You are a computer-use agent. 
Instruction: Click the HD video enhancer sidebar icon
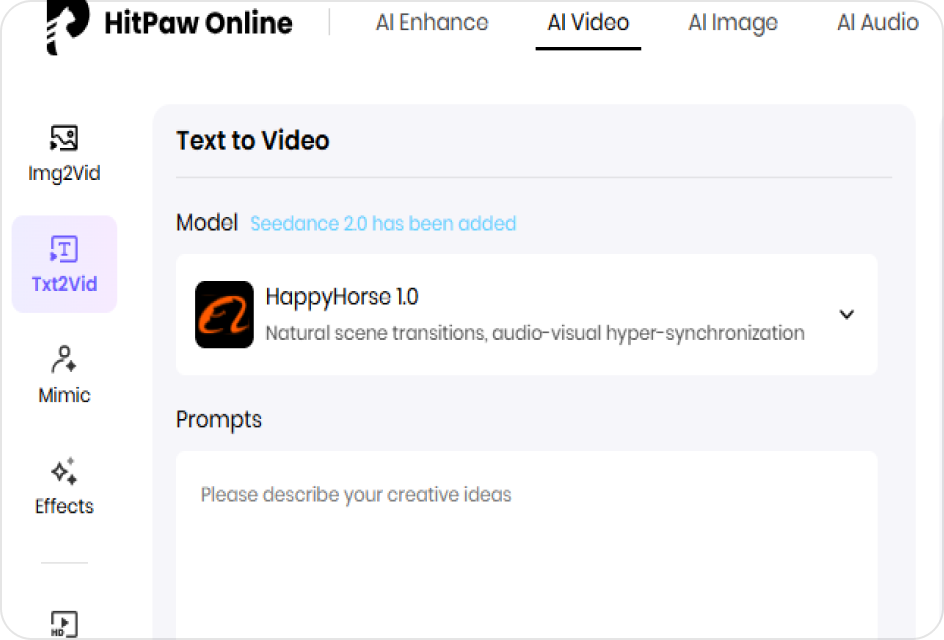pos(64,624)
